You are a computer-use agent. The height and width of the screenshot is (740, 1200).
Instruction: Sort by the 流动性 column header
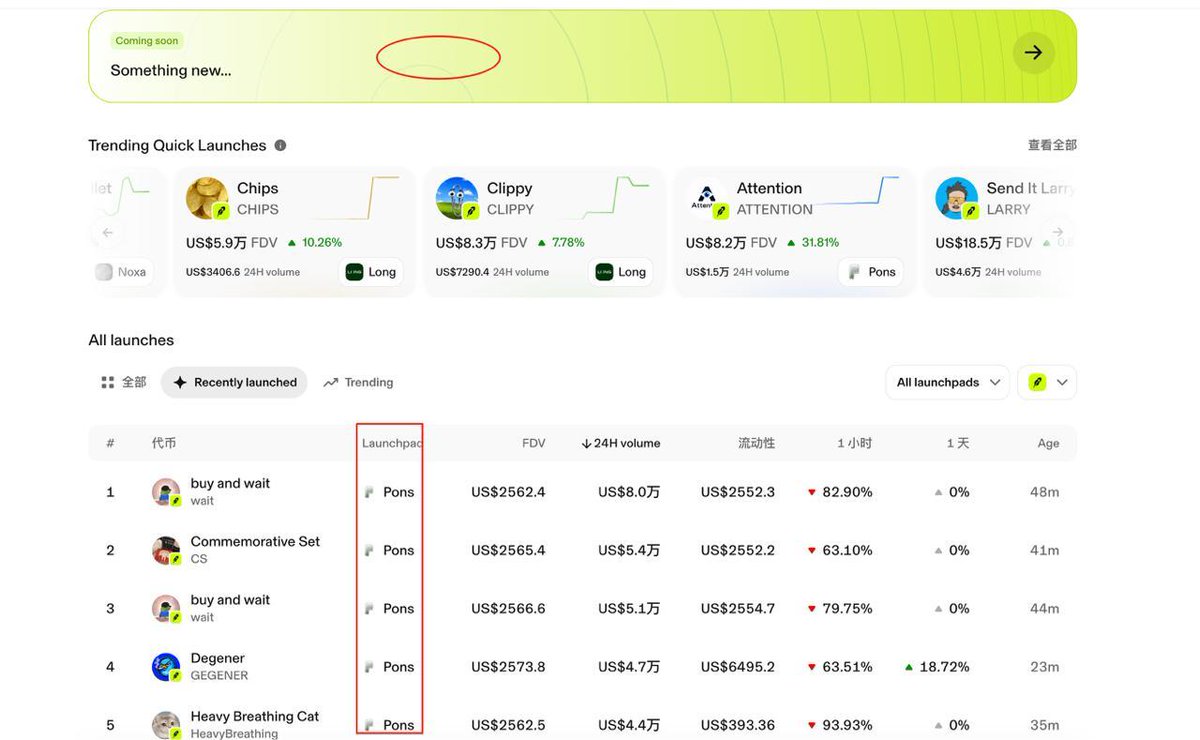tap(756, 443)
